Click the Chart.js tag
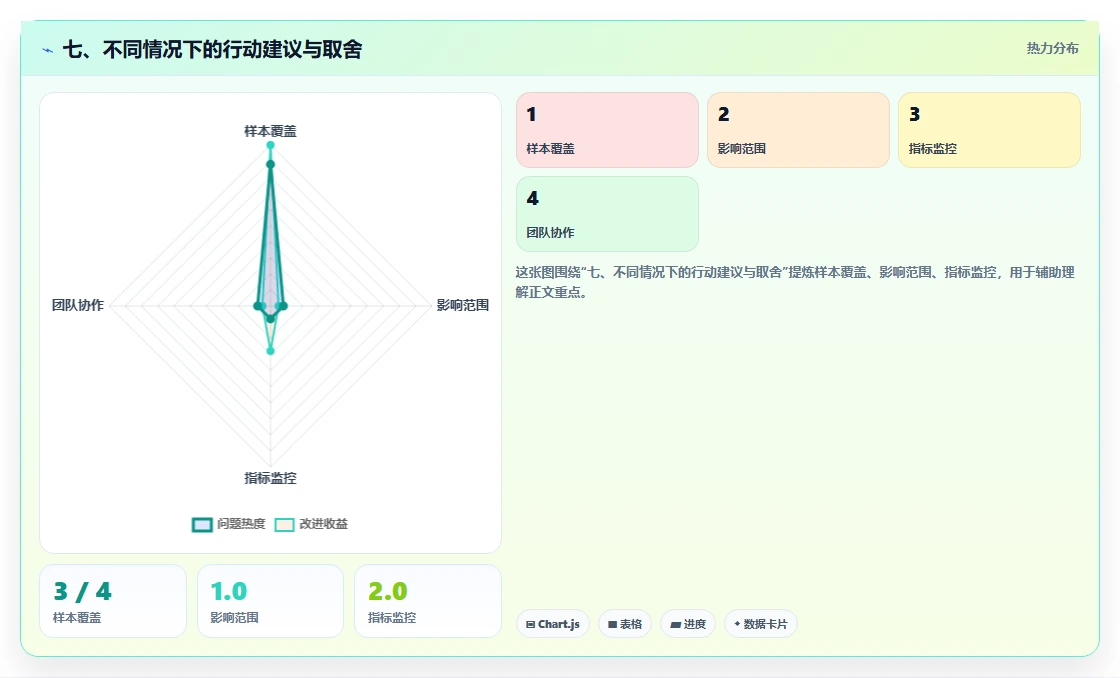Image resolution: width=1120 pixels, height=678 pixels. [x=553, y=624]
